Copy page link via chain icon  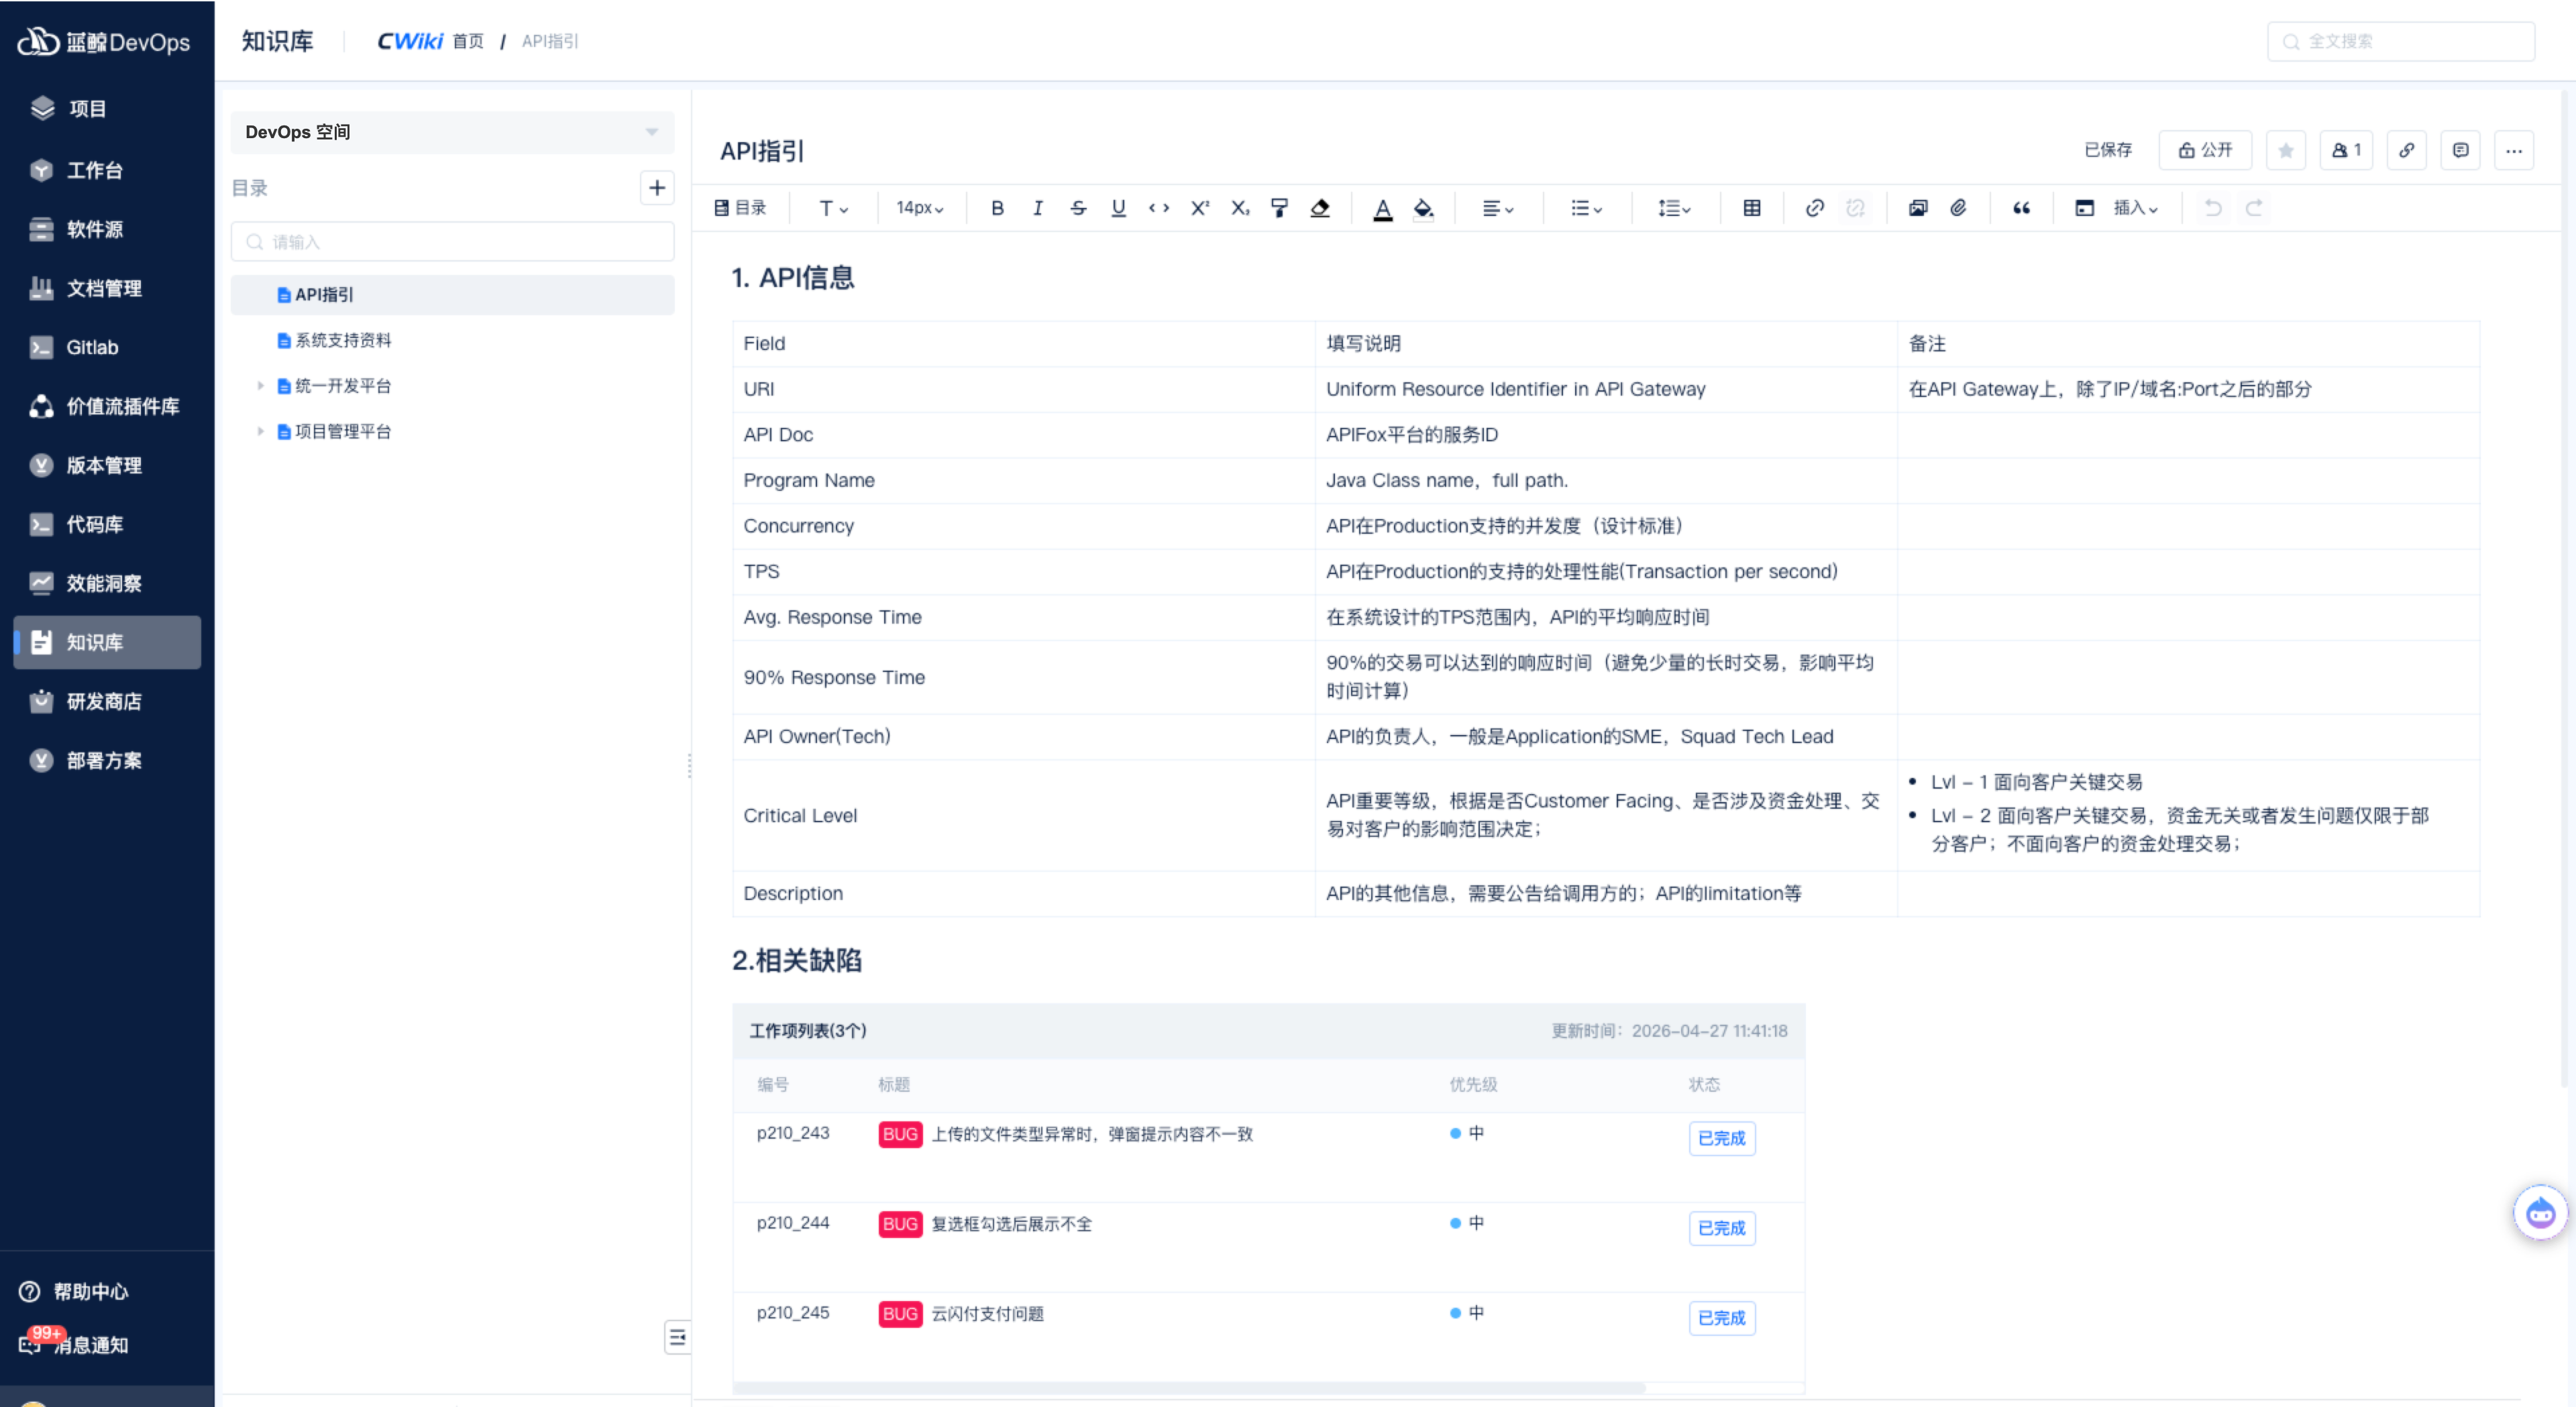pos(2407,150)
